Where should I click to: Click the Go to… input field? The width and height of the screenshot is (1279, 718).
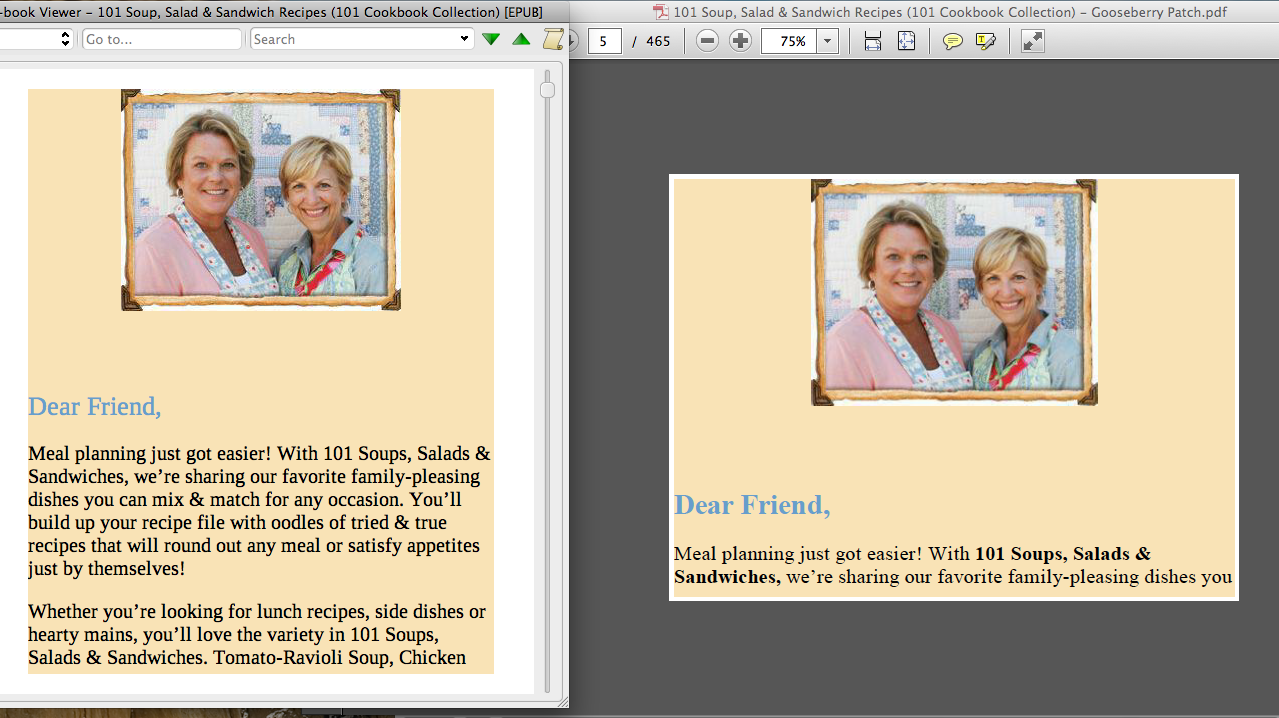point(162,39)
